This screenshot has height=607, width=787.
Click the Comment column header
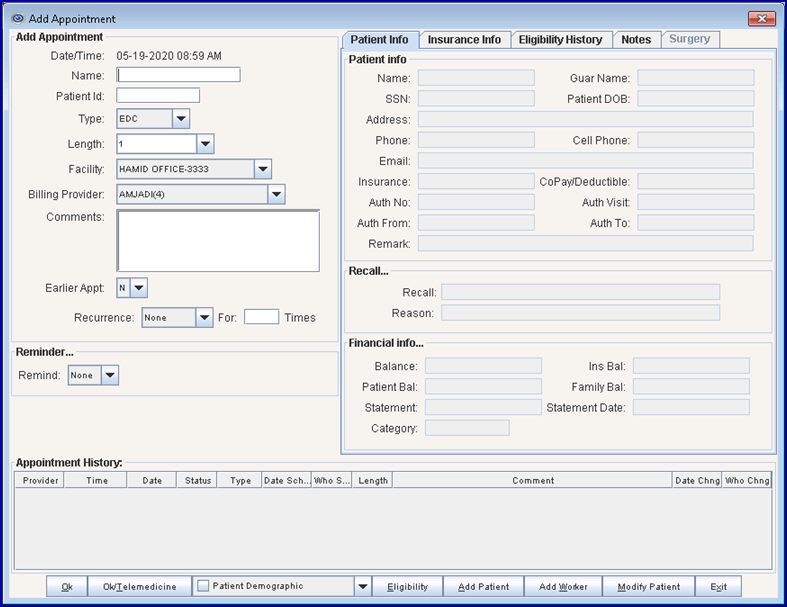[533, 480]
